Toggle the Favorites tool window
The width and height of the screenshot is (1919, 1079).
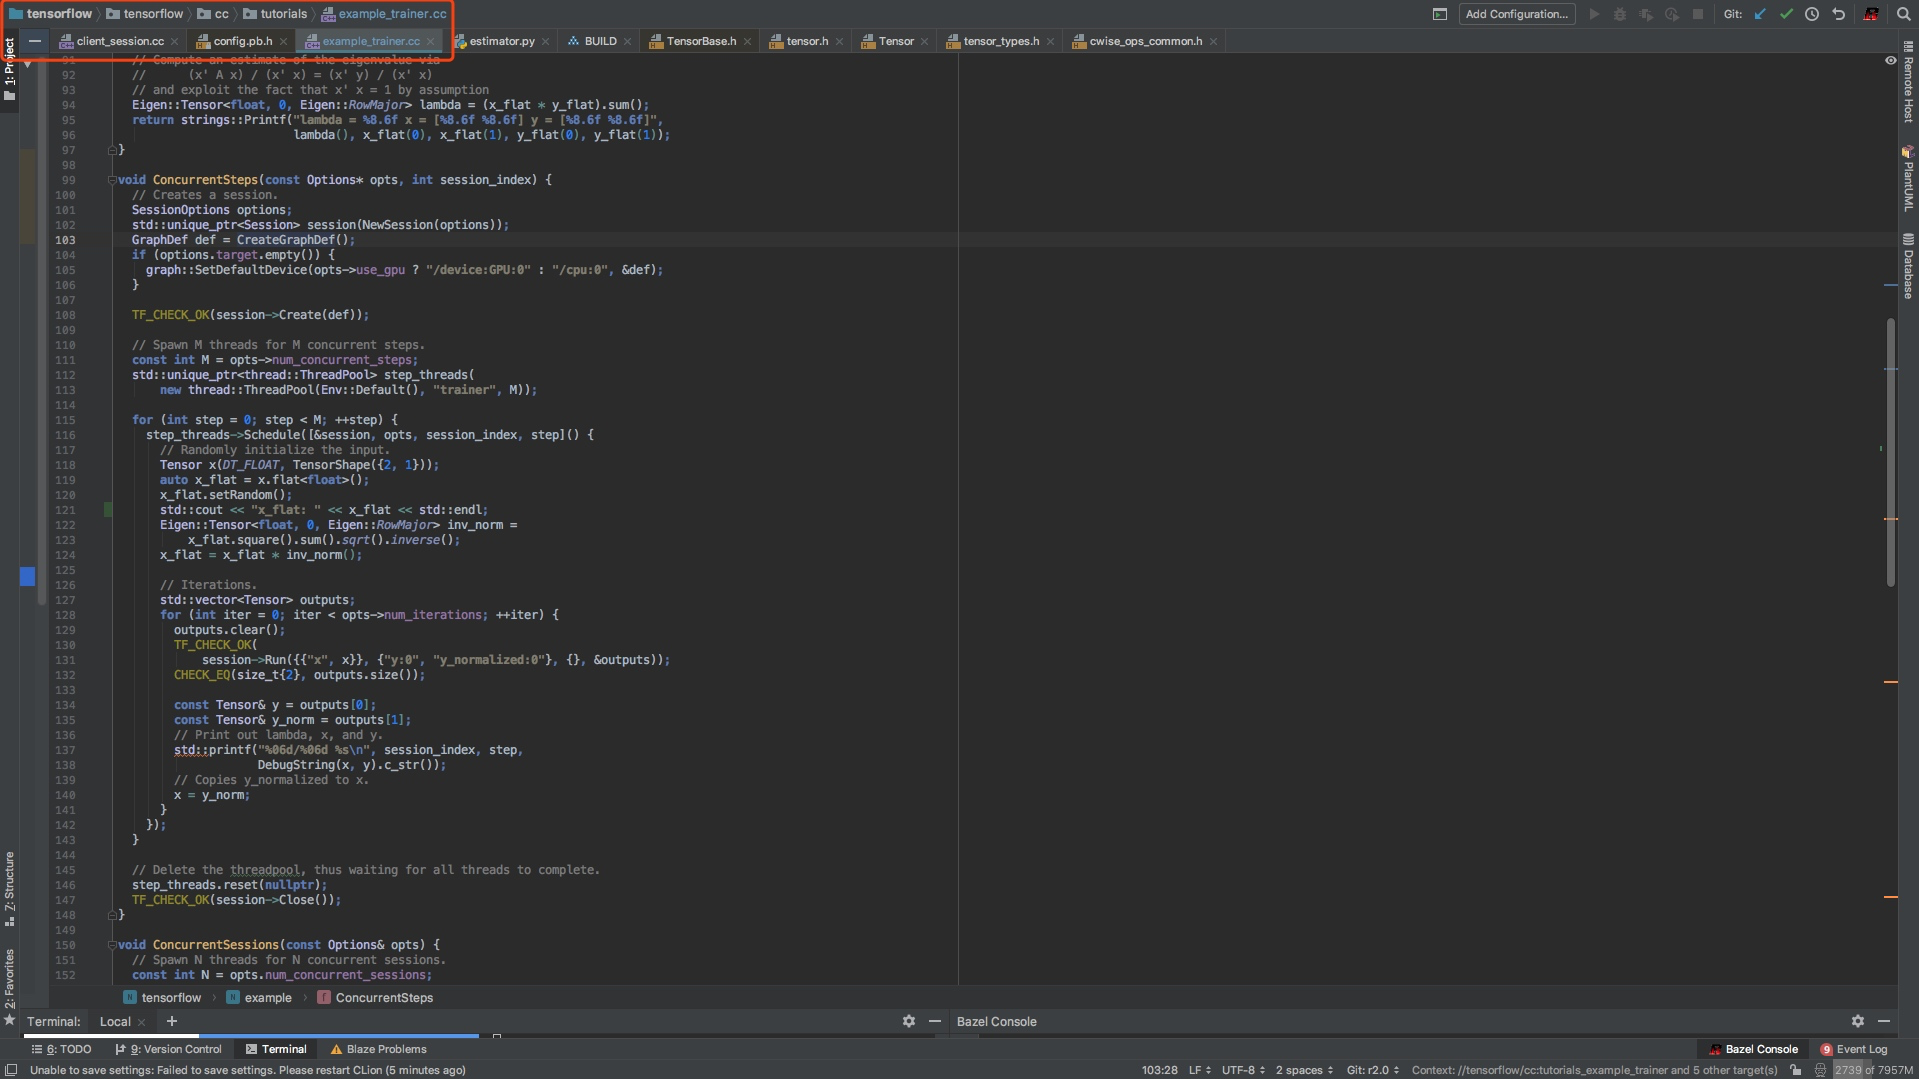[9, 986]
